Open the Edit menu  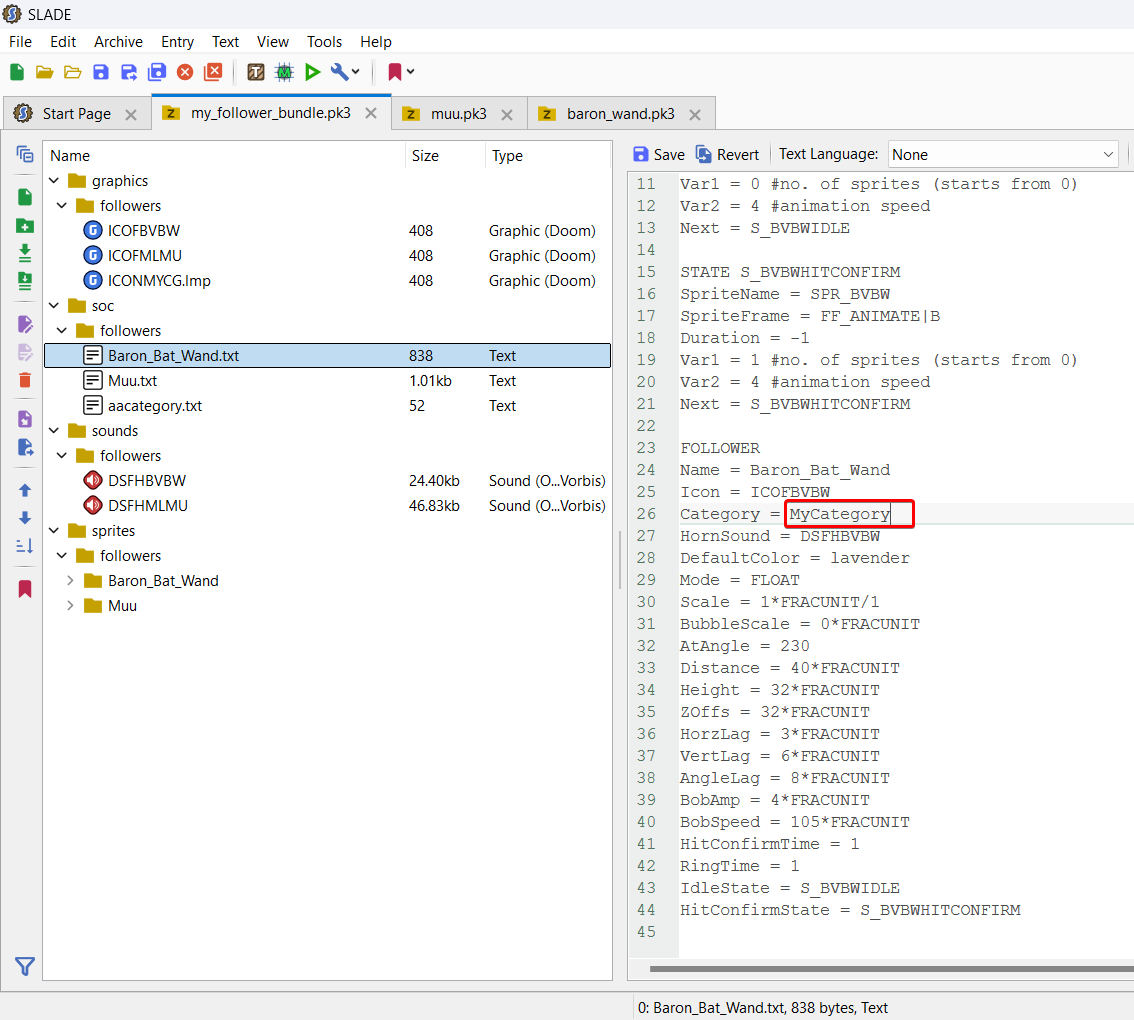(63, 41)
